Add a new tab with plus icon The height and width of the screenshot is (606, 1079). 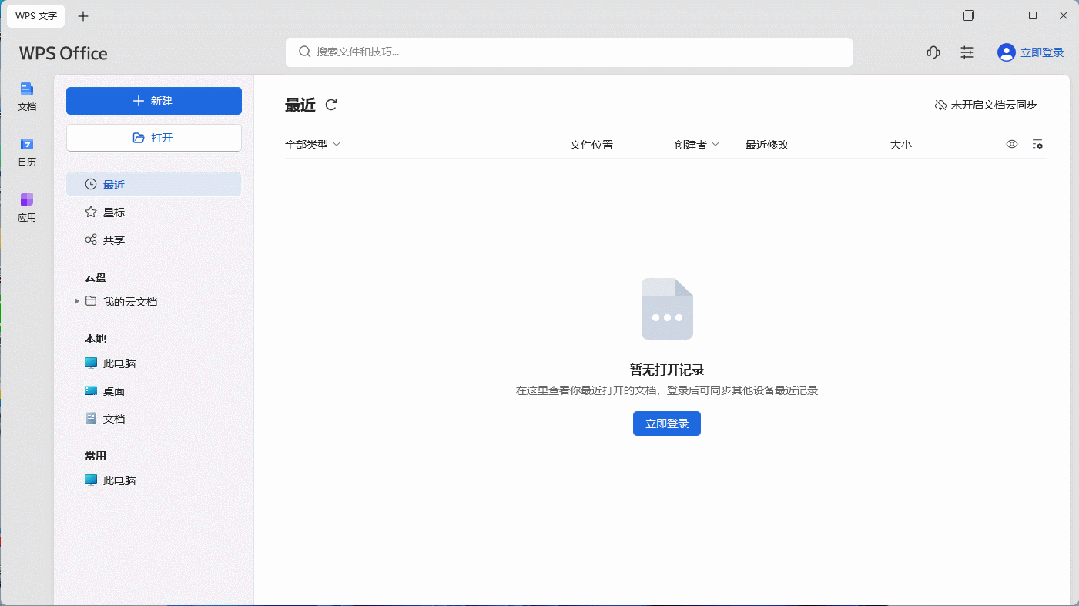click(83, 16)
